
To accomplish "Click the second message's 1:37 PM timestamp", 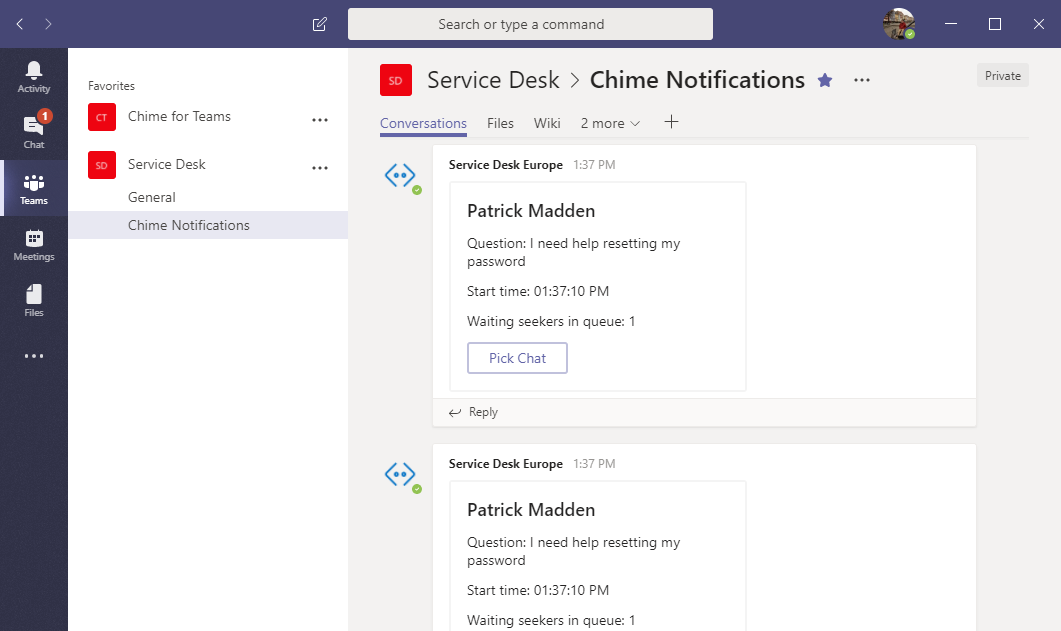I will (594, 464).
